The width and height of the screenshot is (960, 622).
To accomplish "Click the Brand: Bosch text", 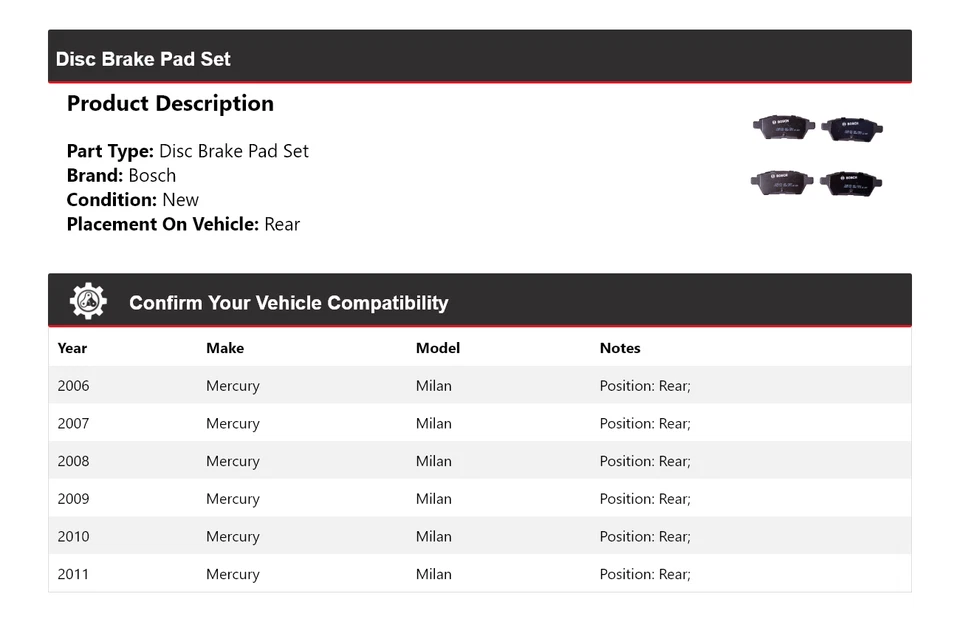I will click(121, 175).
